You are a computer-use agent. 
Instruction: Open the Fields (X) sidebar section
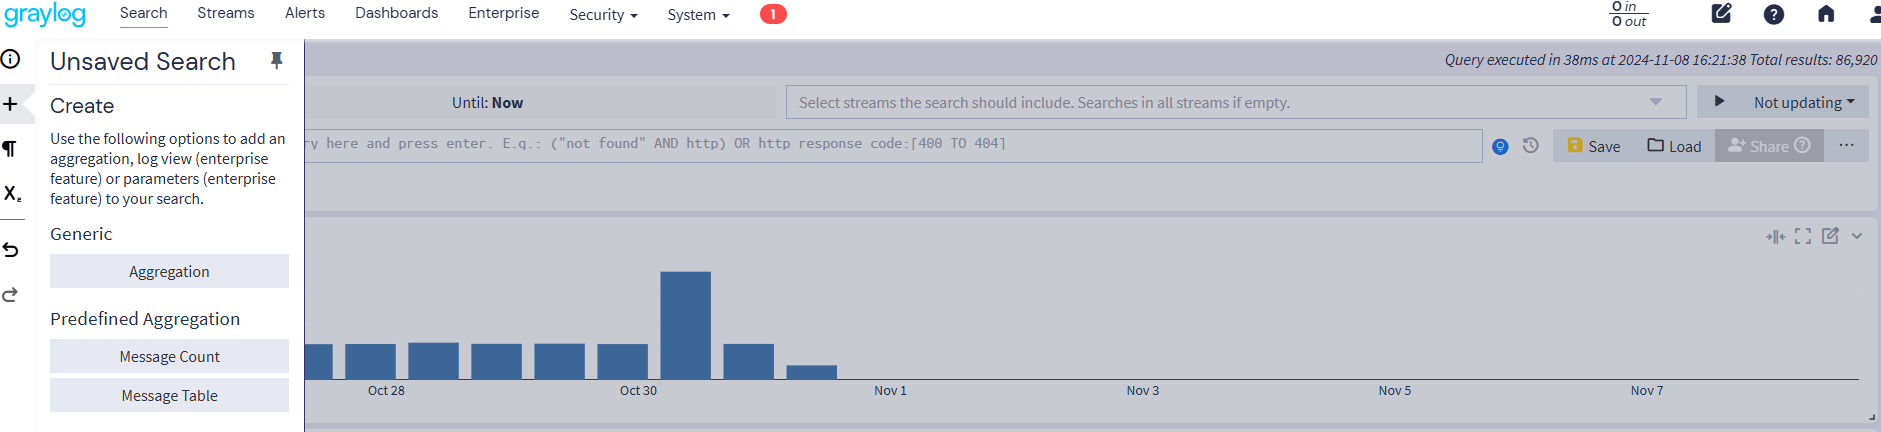[x=12, y=194]
